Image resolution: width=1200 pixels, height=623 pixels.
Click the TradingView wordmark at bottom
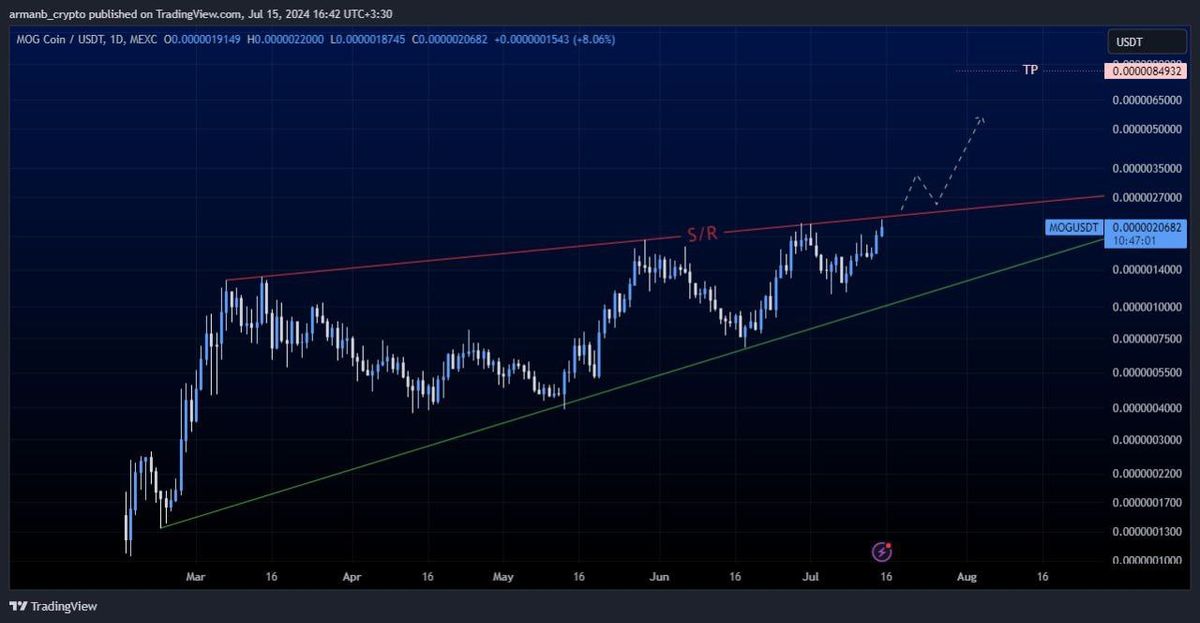tap(64, 606)
